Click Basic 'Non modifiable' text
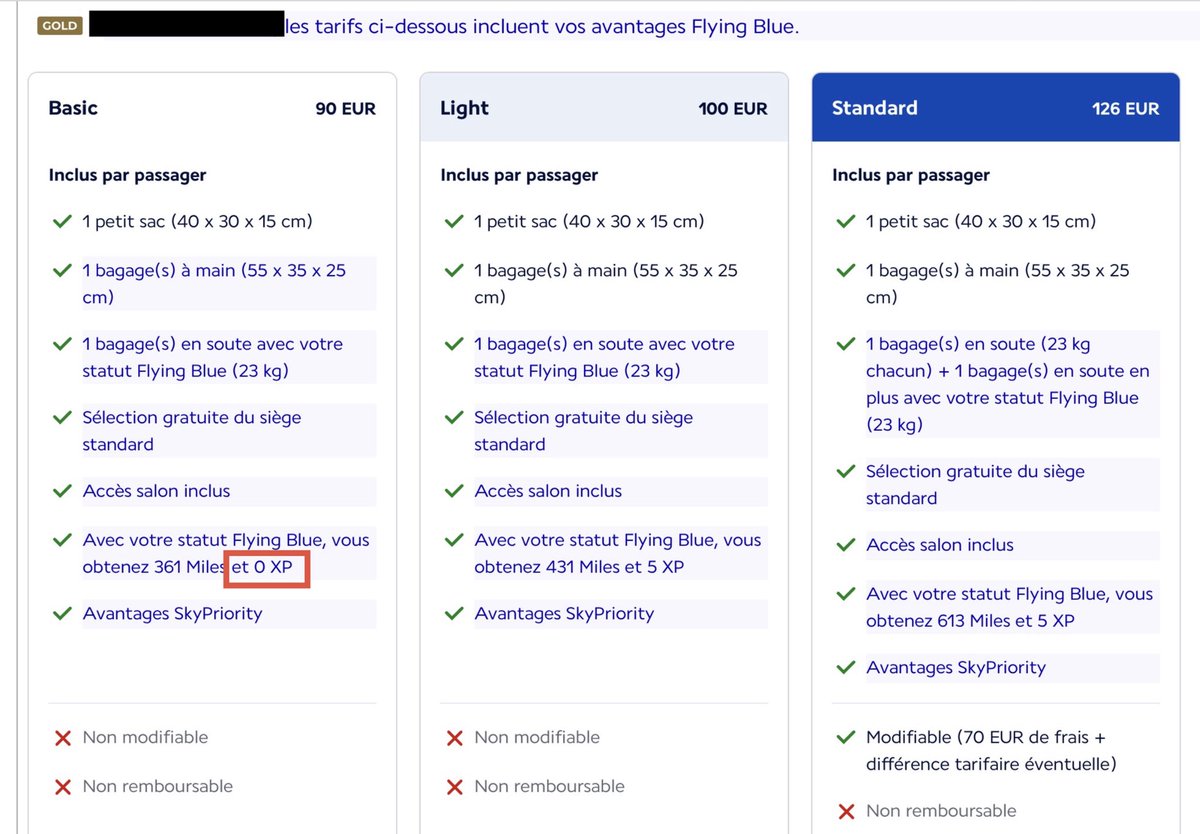1200x834 pixels. 145,737
